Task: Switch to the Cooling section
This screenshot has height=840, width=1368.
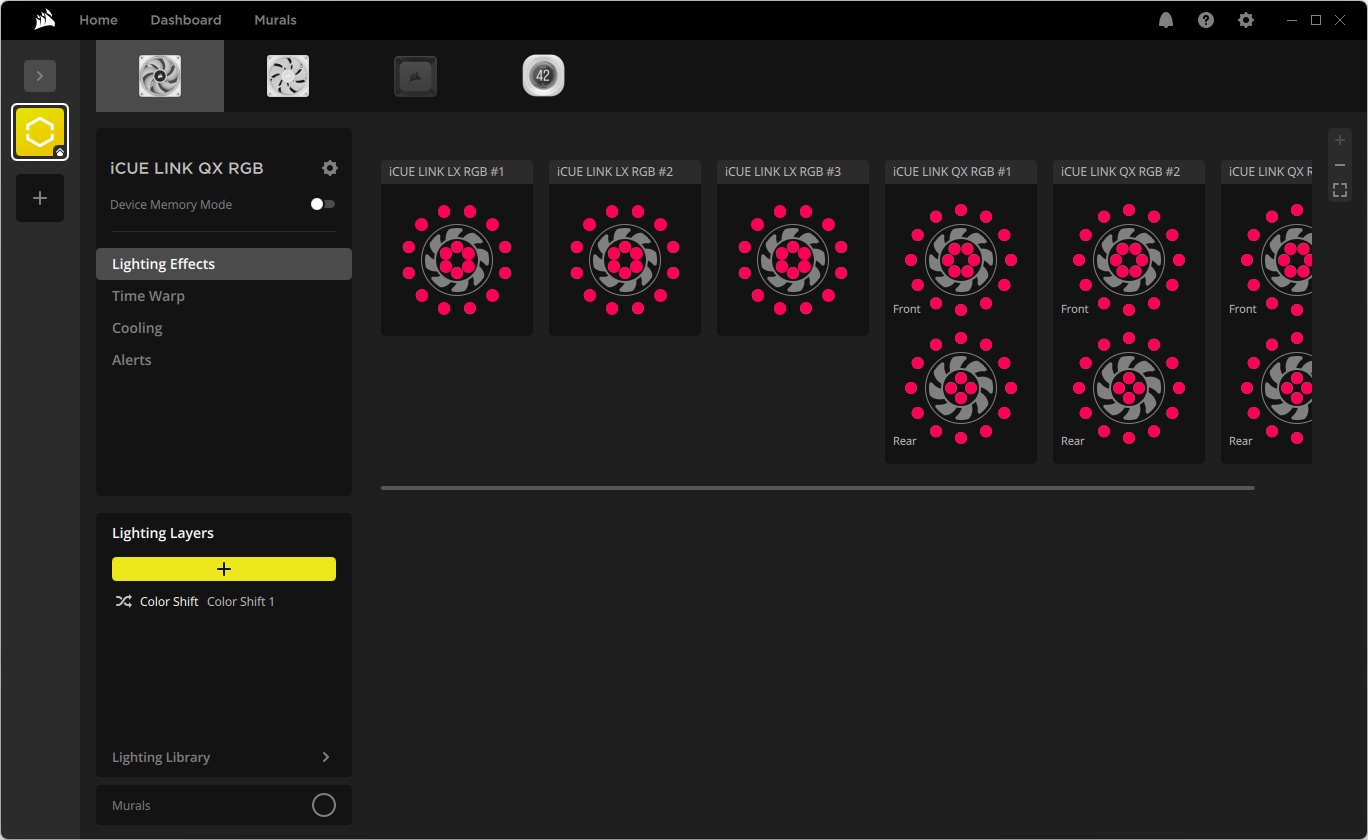Action: (x=137, y=328)
